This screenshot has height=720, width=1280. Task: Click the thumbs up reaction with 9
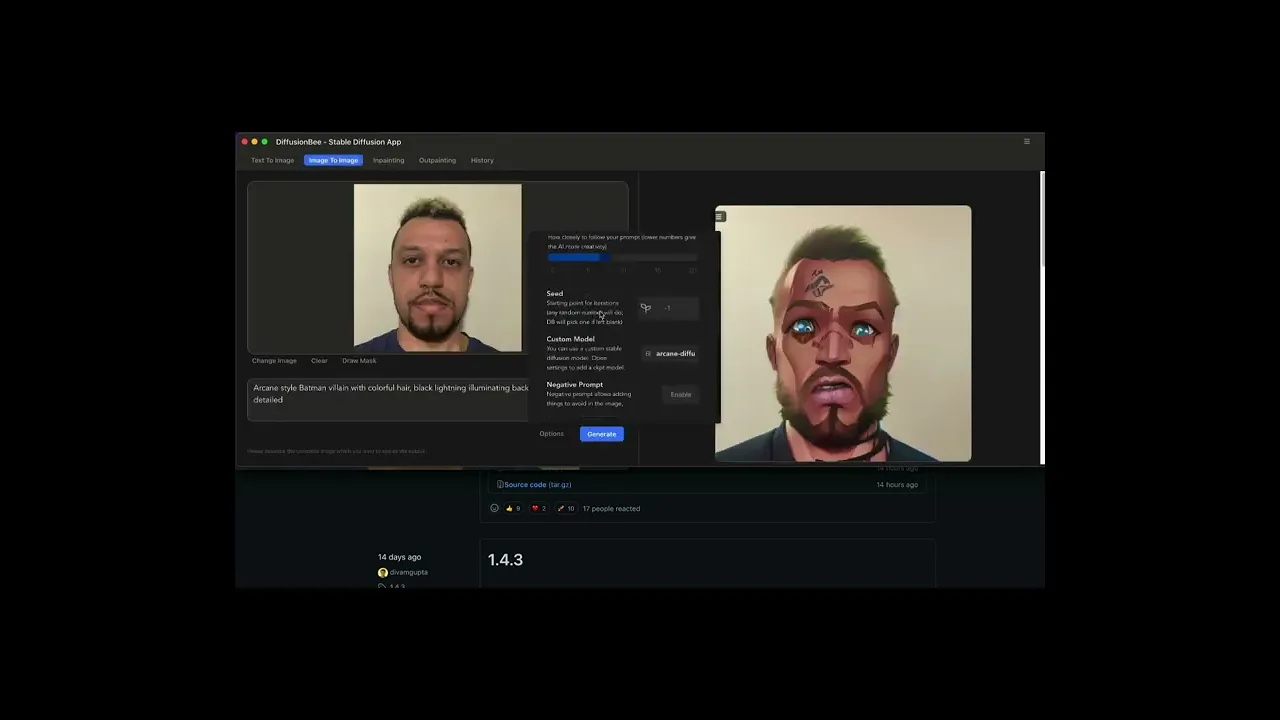coord(513,508)
